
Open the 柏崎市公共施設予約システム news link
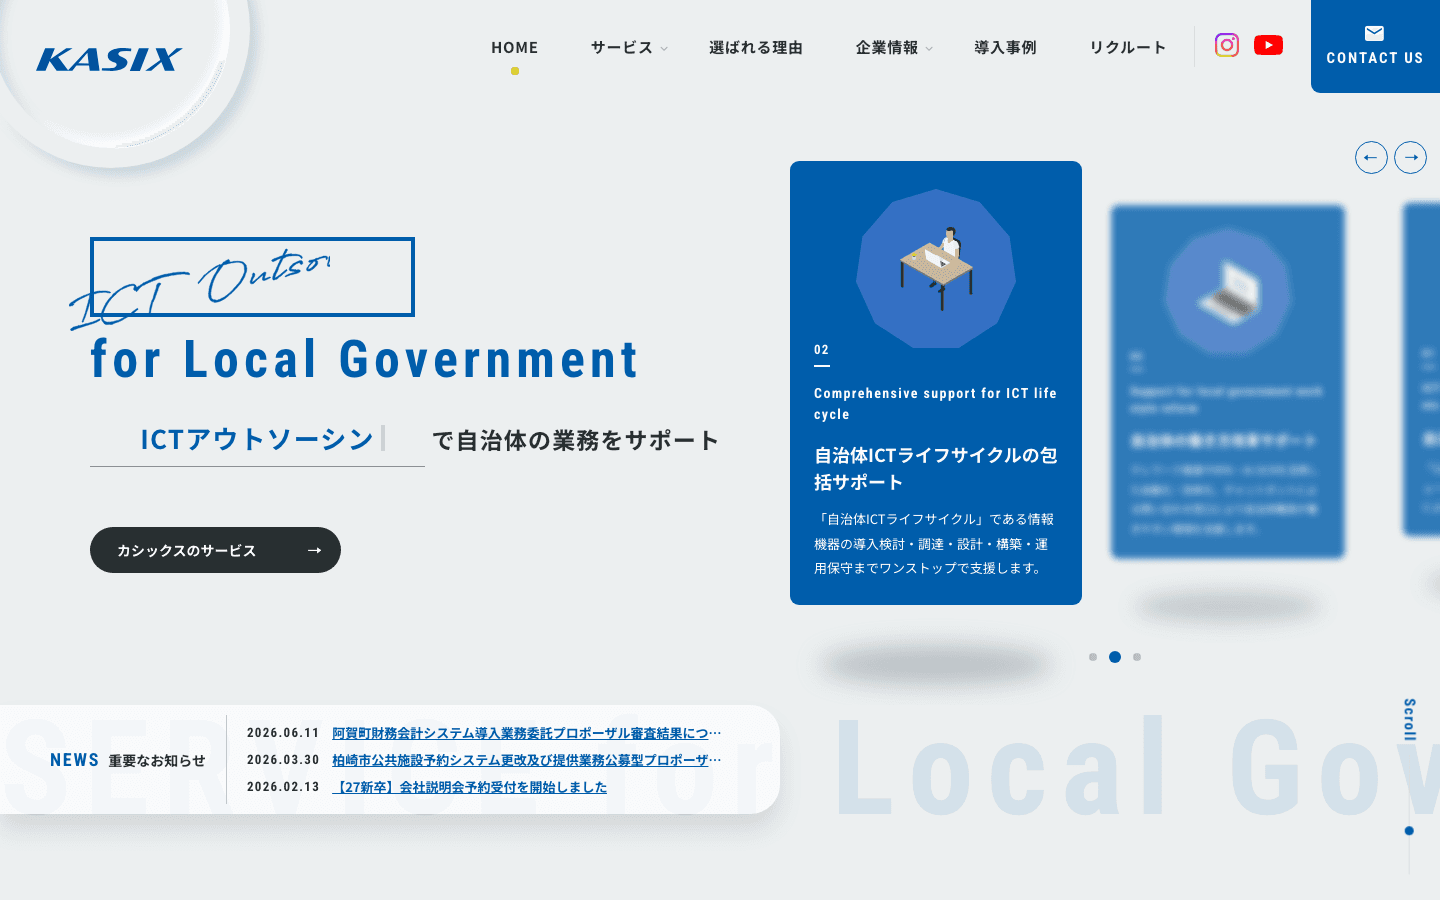[526, 760]
